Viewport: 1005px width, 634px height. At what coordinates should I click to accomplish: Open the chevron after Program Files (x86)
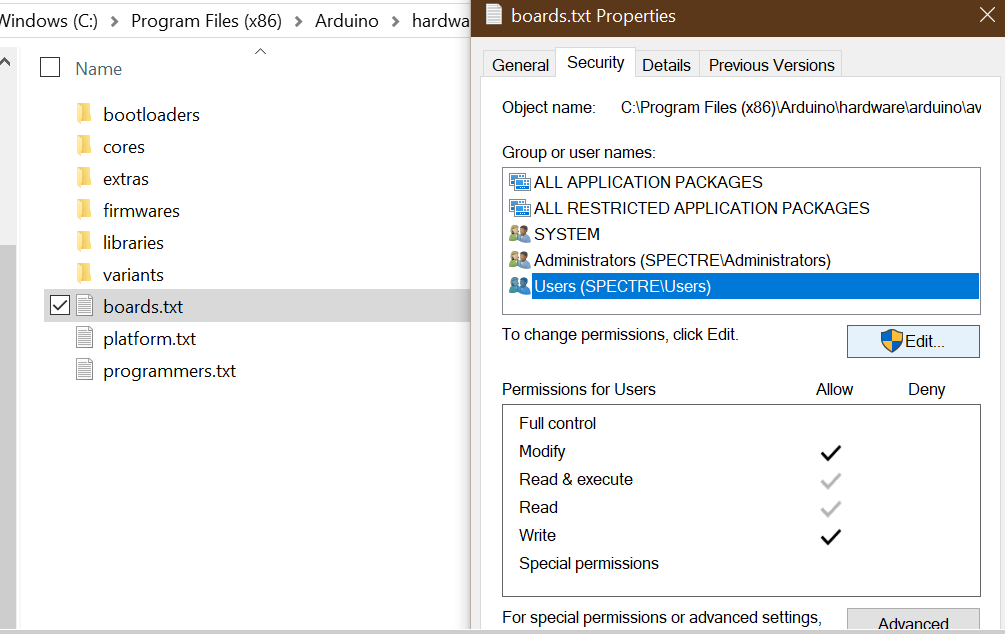298,21
